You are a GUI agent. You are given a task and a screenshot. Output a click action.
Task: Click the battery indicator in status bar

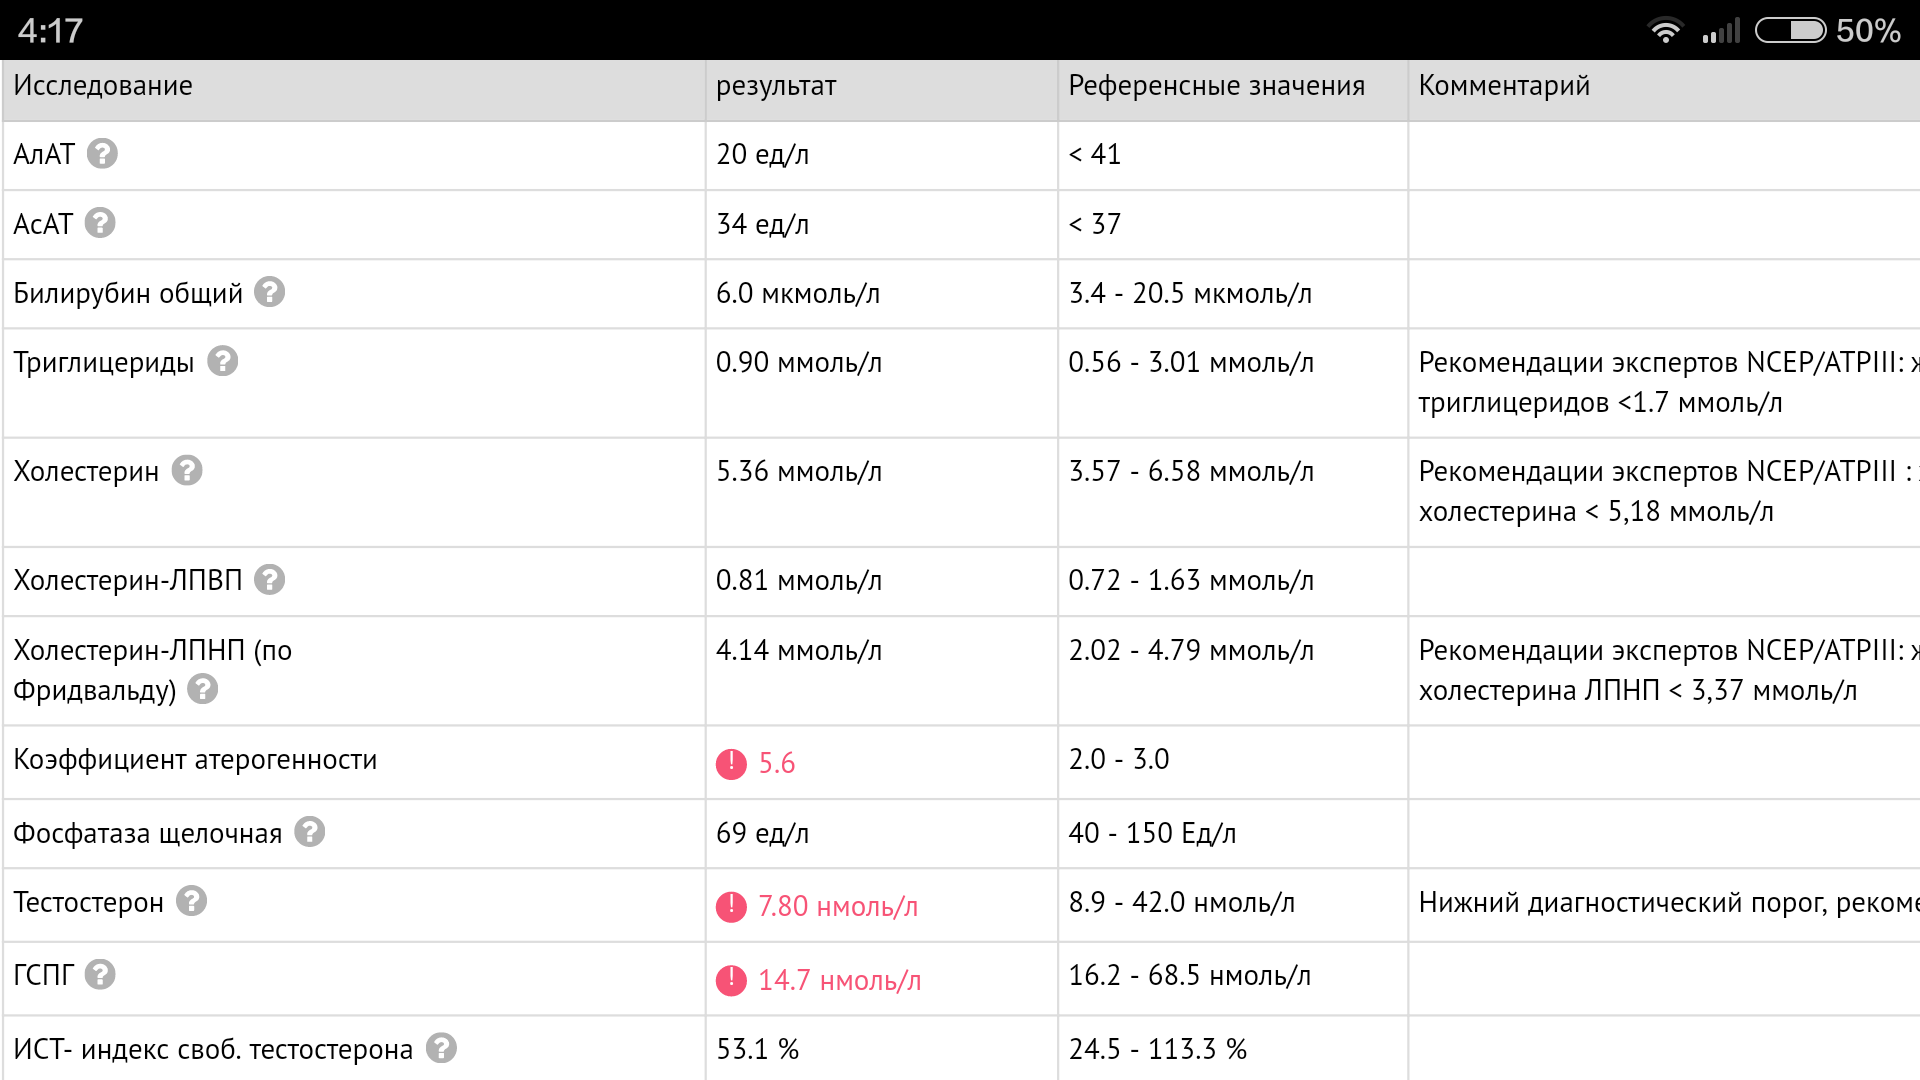point(1791,31)
